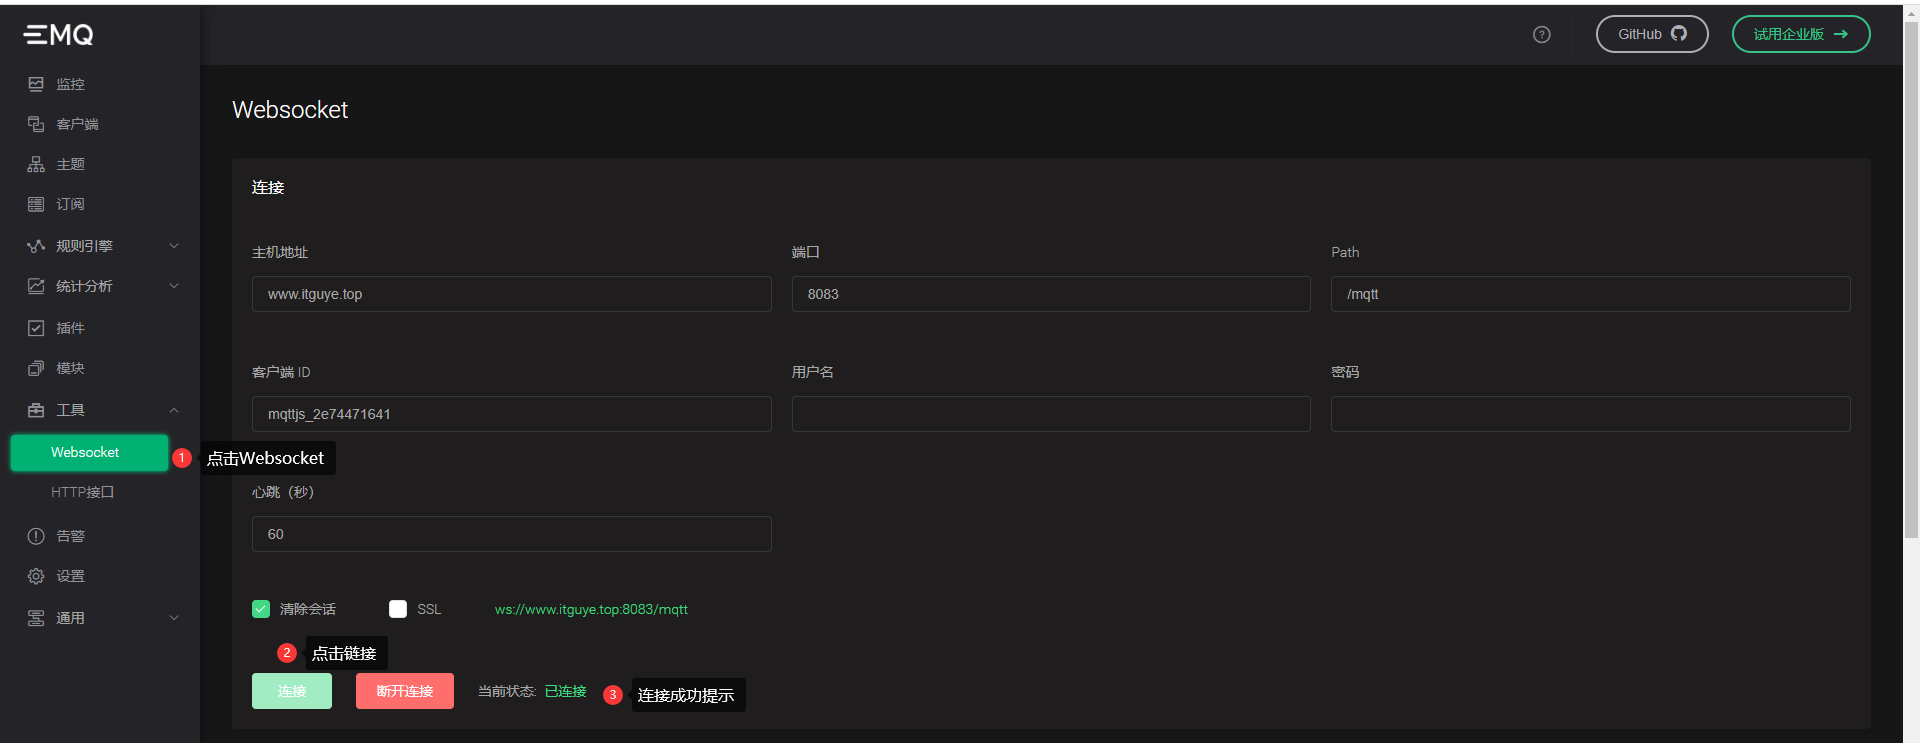Click ws://www.itguye.top:8083/mqtt address text

point(591,609)
